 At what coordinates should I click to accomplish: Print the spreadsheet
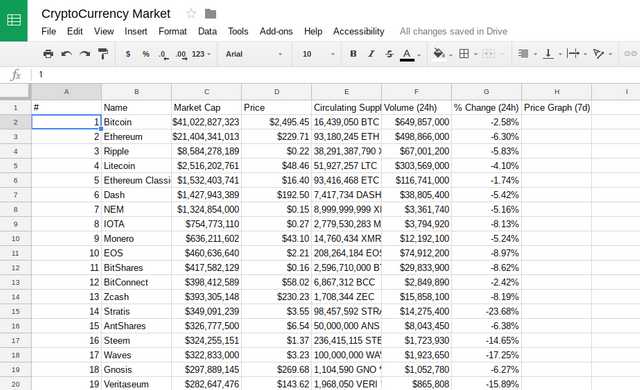point(48,54)
